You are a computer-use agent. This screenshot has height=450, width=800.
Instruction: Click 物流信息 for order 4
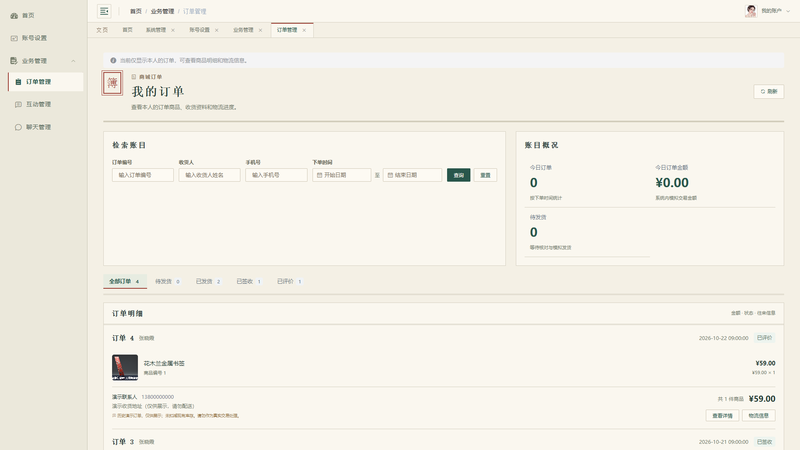[759, 415]
